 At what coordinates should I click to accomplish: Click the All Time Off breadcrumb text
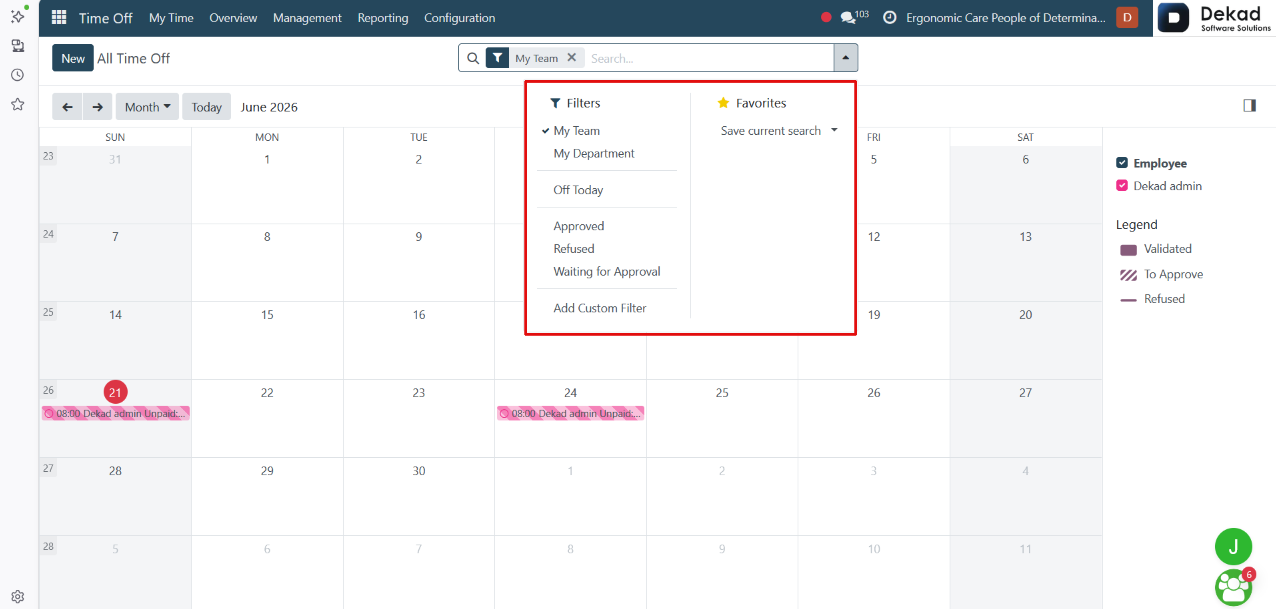point(133,58)
